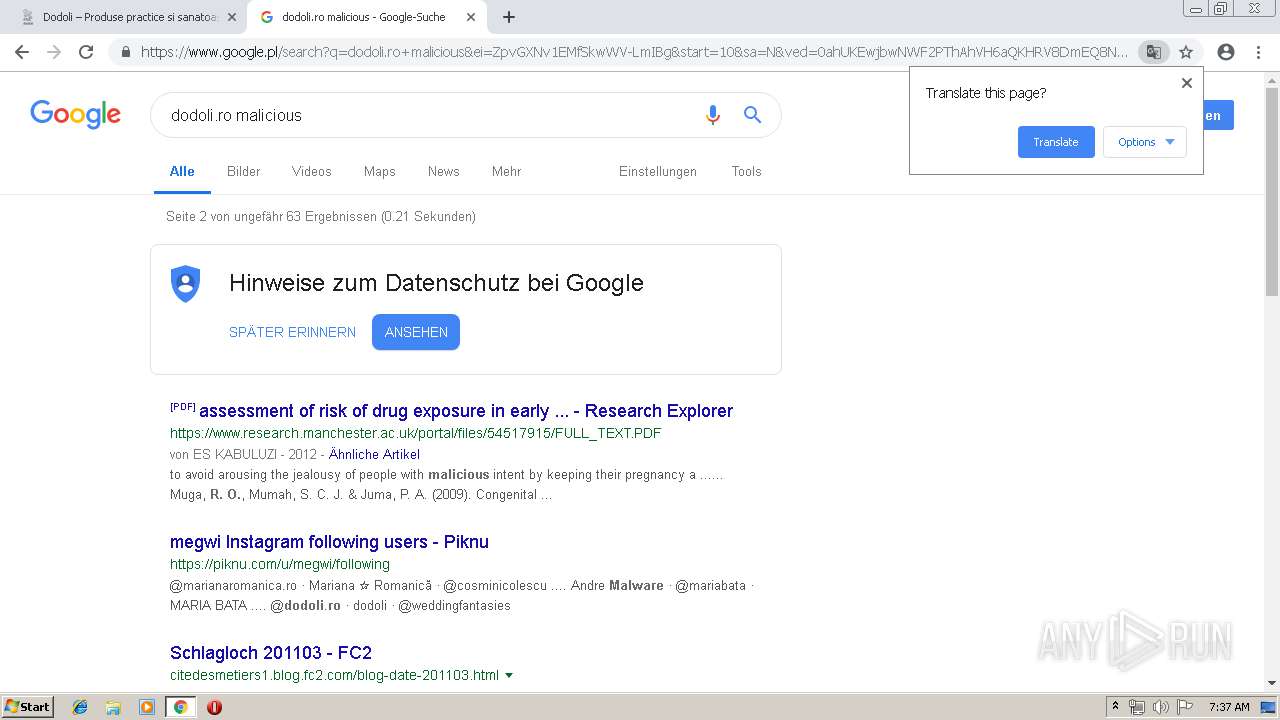1280x720 pixels.
Task: Switch to the Bilder search tab
Action: [x=243, y=172]
